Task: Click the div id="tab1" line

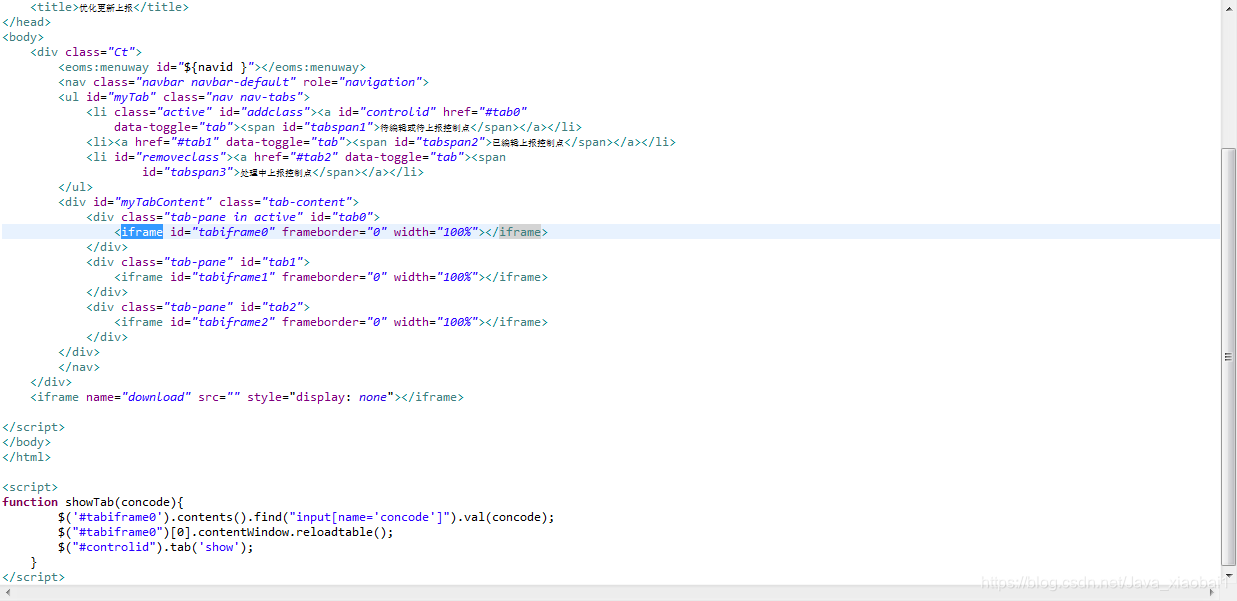Action: (x=198, y=262)
